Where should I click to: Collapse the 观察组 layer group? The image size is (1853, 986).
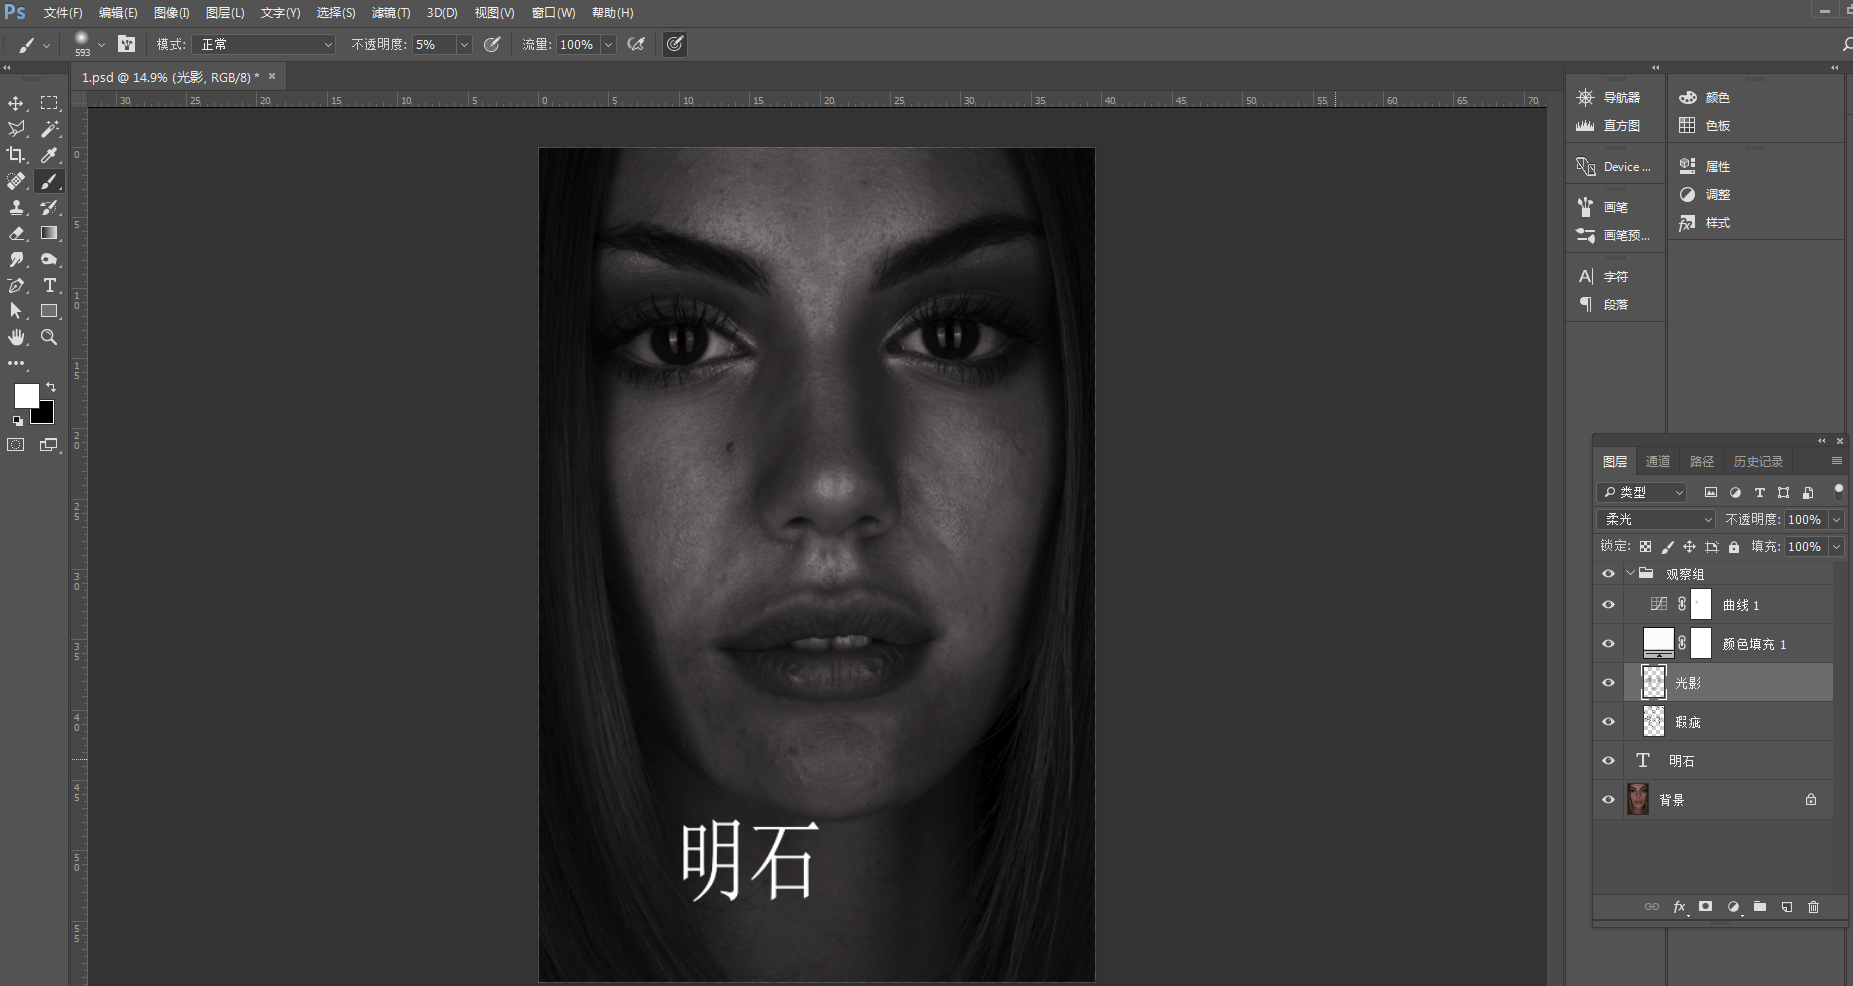click(1630, 574)
